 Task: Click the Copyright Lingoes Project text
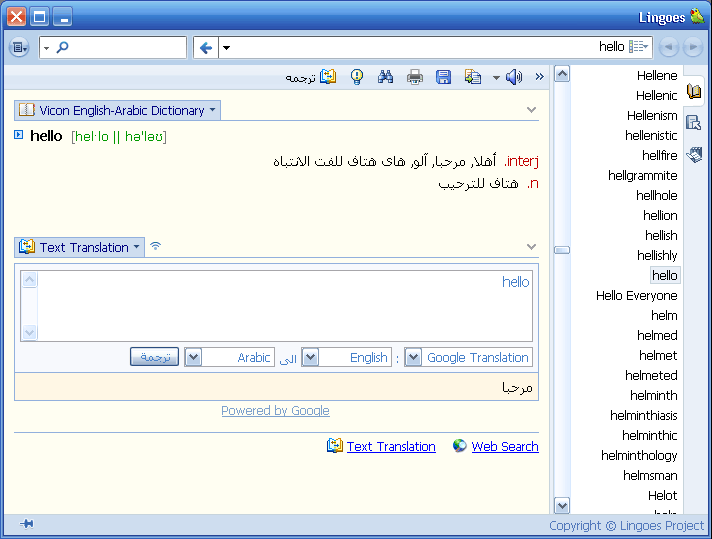point(627,525)
